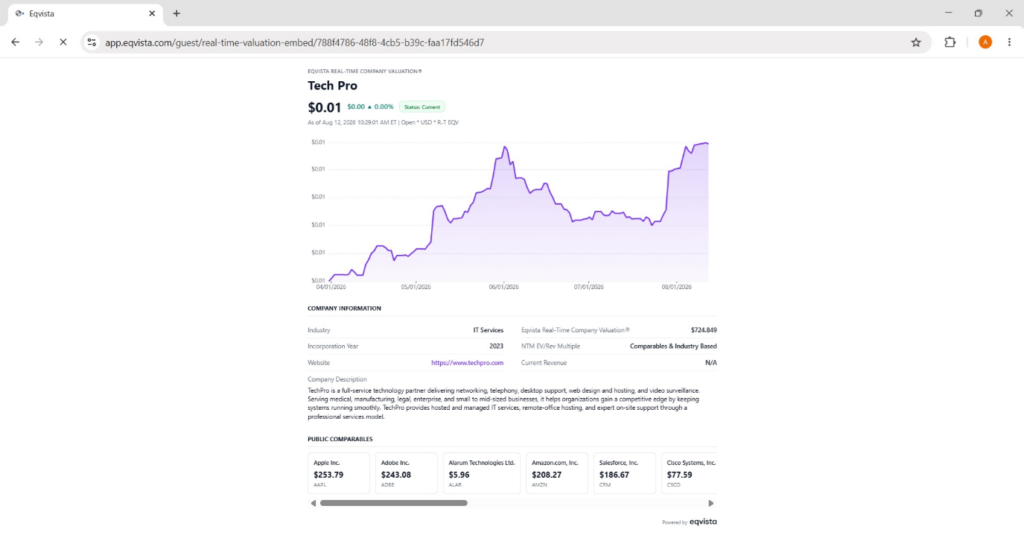Select the Alarum Technologies Ltd. card
The image size is (1024, 538).
point(482,473)
